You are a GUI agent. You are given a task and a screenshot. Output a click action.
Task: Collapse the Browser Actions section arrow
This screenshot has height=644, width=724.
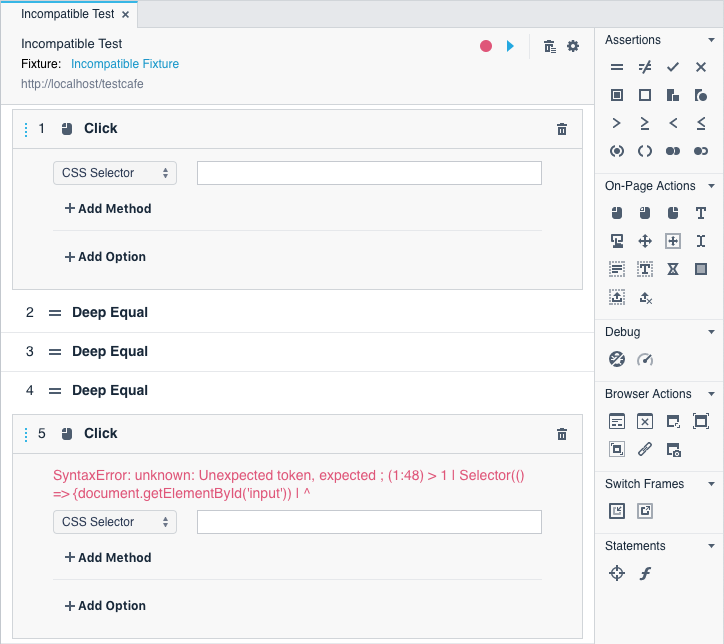[x=711, y=394]
